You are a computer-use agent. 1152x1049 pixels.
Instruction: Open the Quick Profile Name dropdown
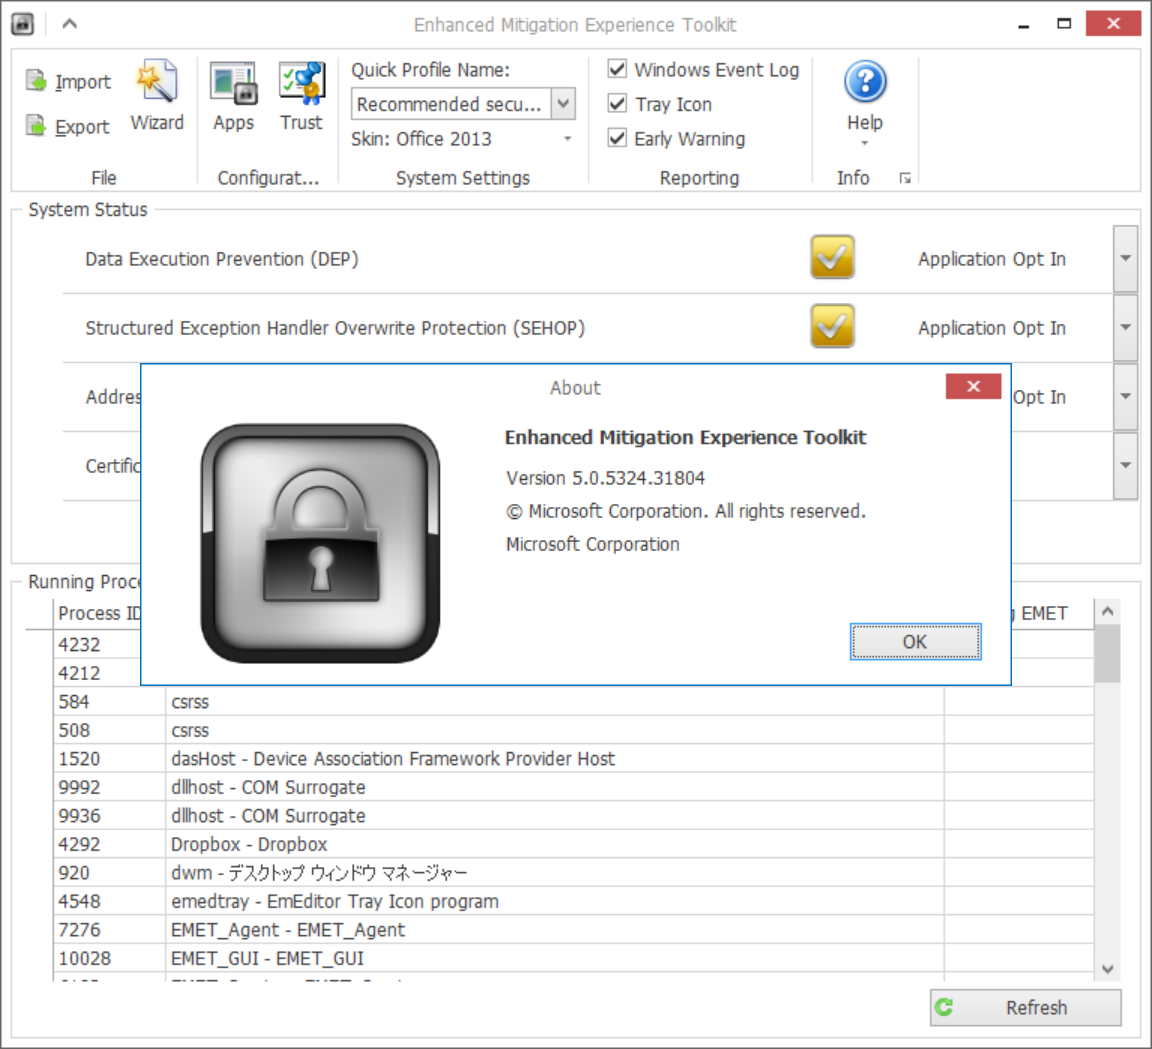(563, 103)
